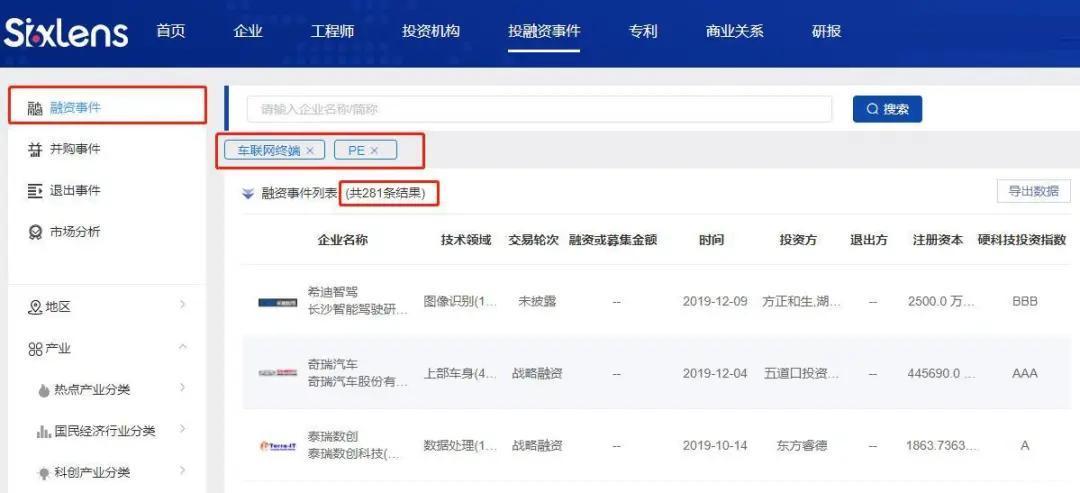Open the 工程师 nav item

pos(333,31)
